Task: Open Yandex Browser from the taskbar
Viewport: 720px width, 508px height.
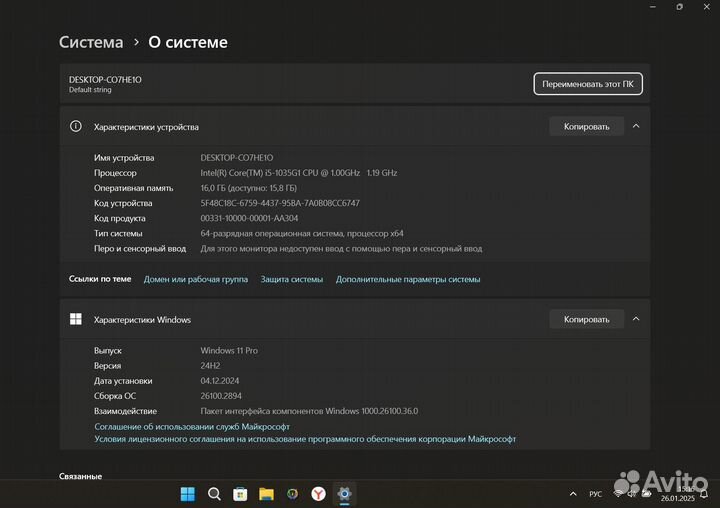Action: 318,494
